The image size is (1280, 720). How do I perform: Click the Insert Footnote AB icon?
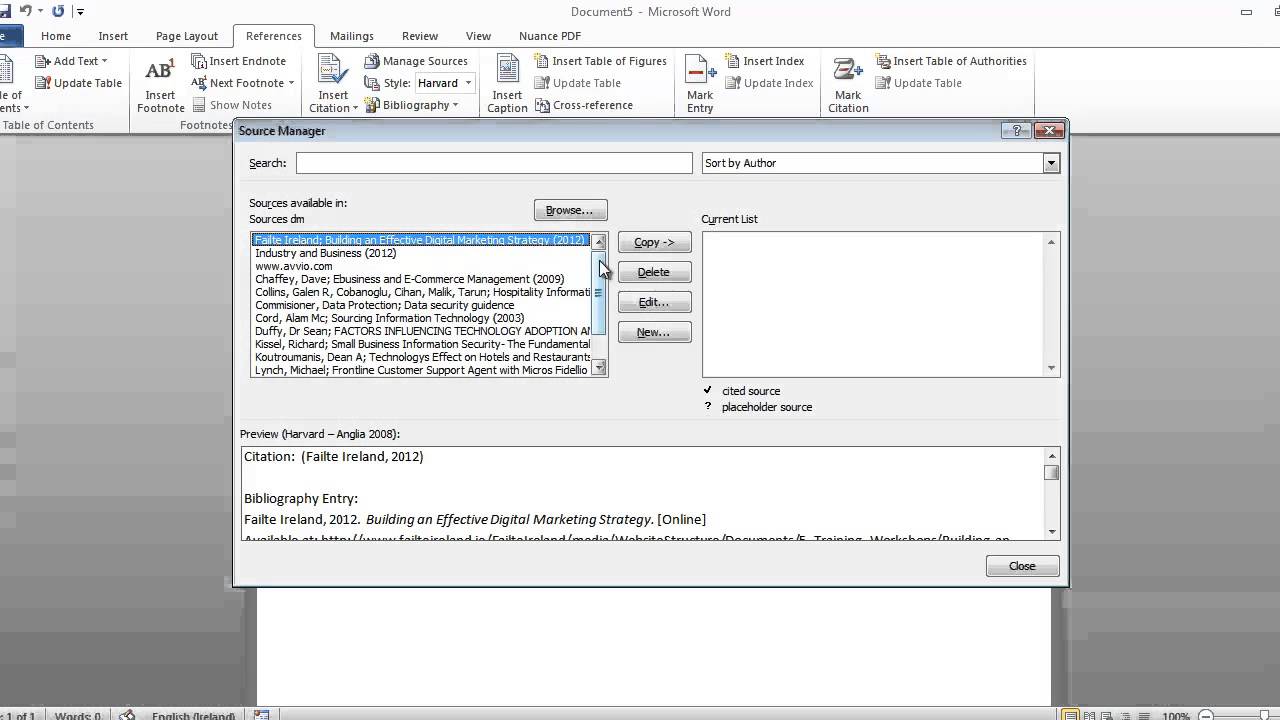pyautogui.click(x=159, y=72)
